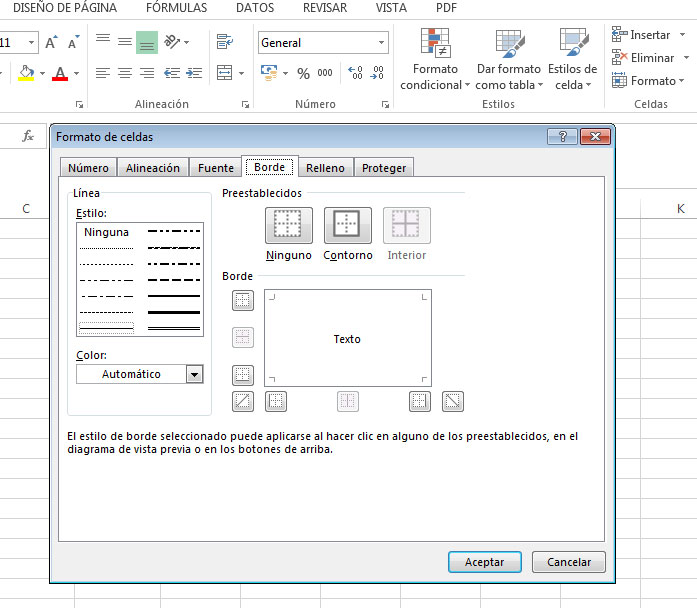
Task: Increase font size with large A icon
Action: 52,42
